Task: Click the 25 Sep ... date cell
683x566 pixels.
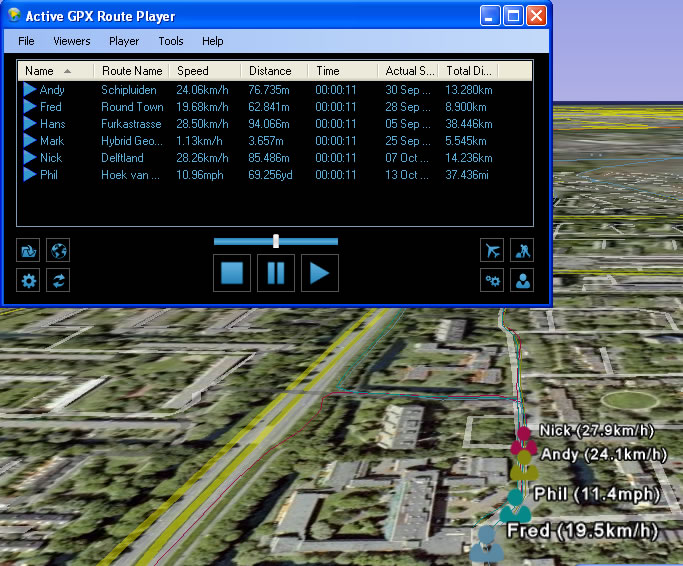Action: point(408,141)
